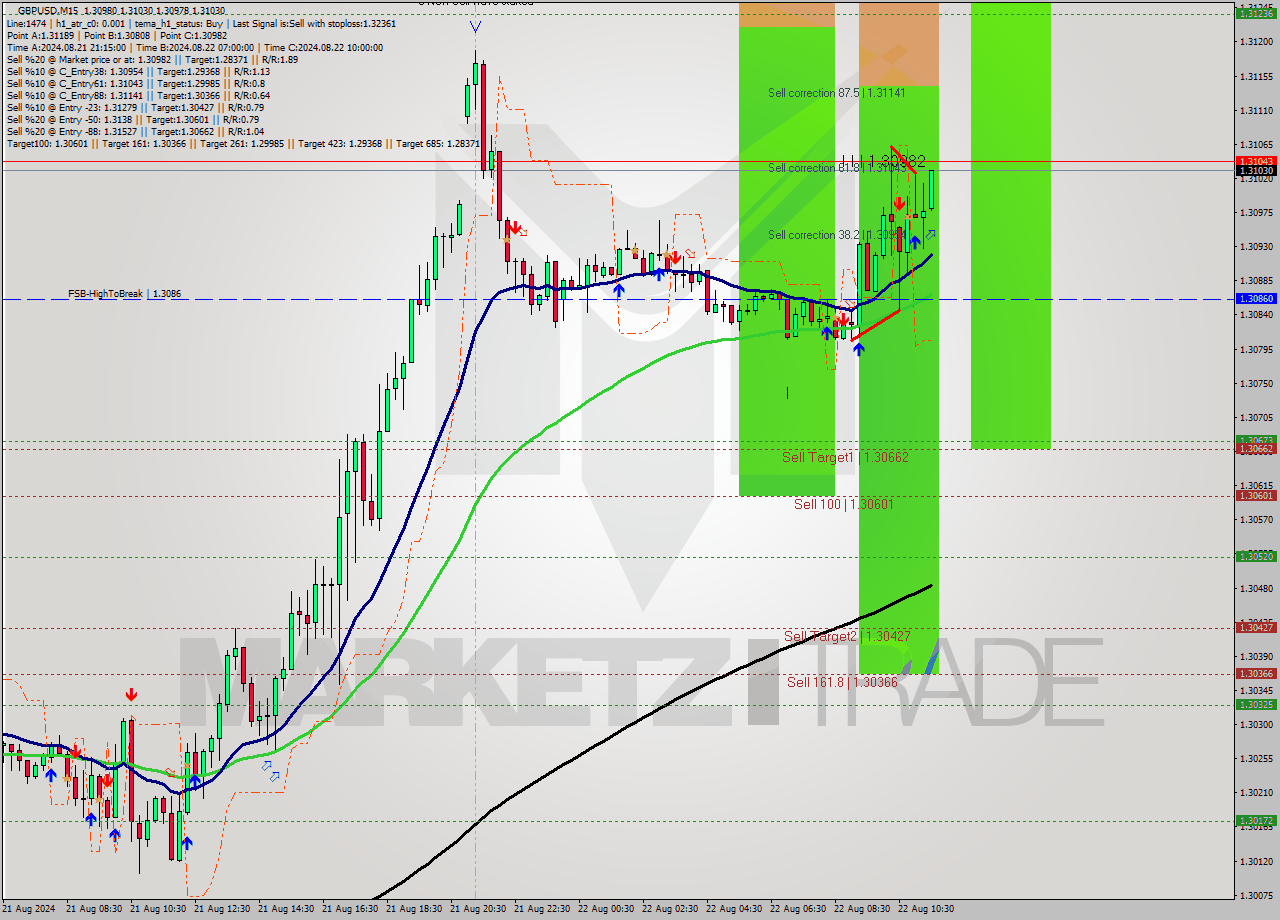
Task: Click the '21 Aug 2024' date label
Action: [x=29, y=909]
